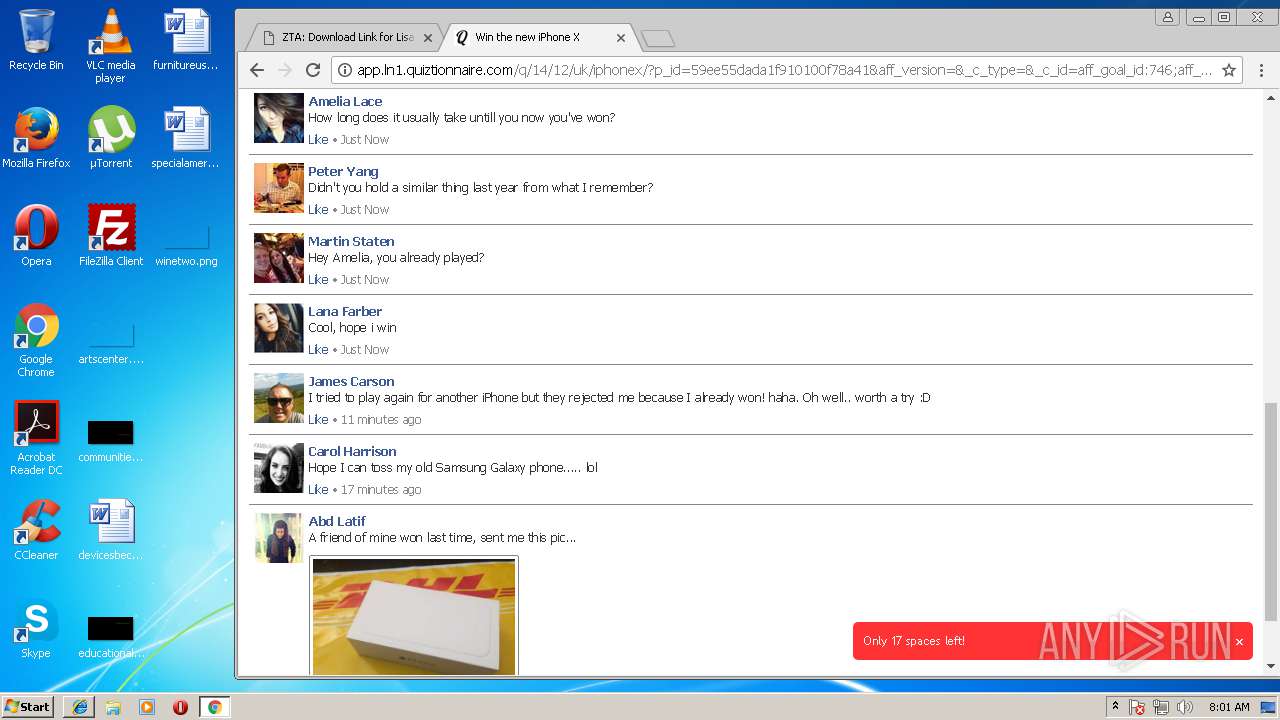
Task: Click Martin Staten's name link
Action: click(x=351, y=241)
